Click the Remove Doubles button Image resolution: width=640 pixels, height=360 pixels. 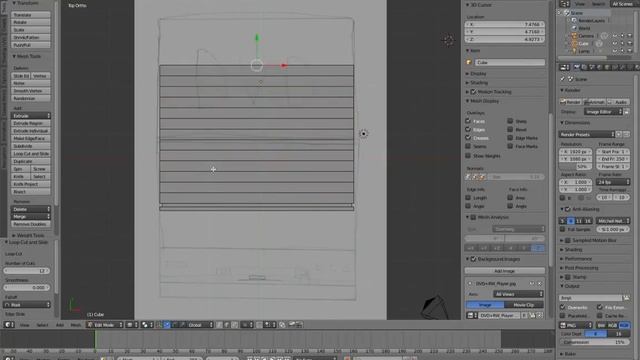click(31, 224)
